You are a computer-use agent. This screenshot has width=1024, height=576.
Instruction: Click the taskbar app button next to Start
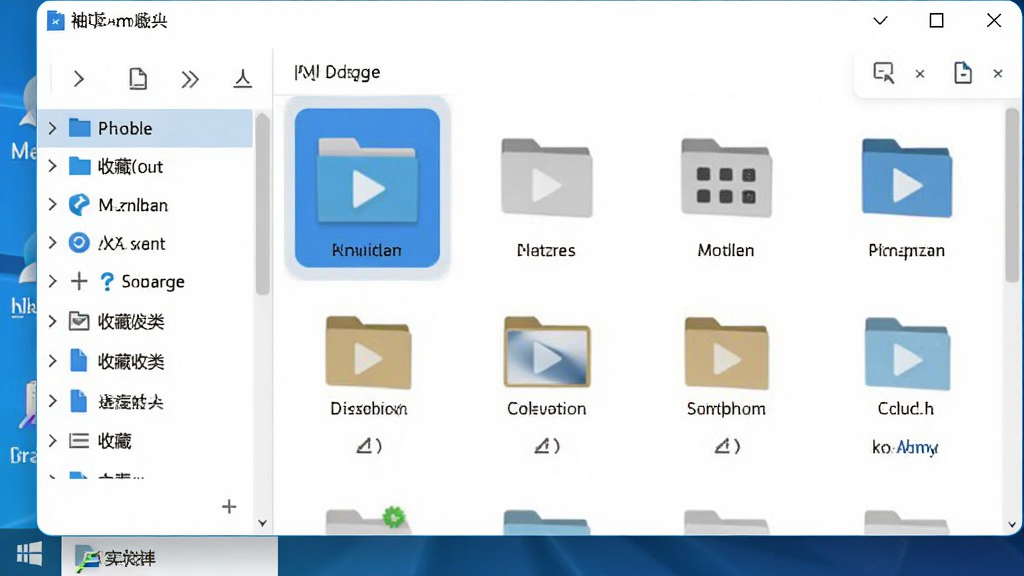coord(170,556)
